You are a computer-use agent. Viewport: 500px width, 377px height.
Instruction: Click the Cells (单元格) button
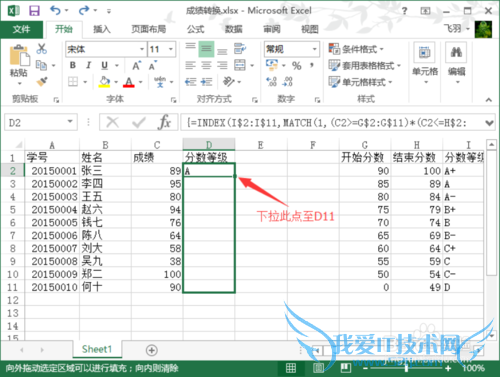click(x=425, y=64)
